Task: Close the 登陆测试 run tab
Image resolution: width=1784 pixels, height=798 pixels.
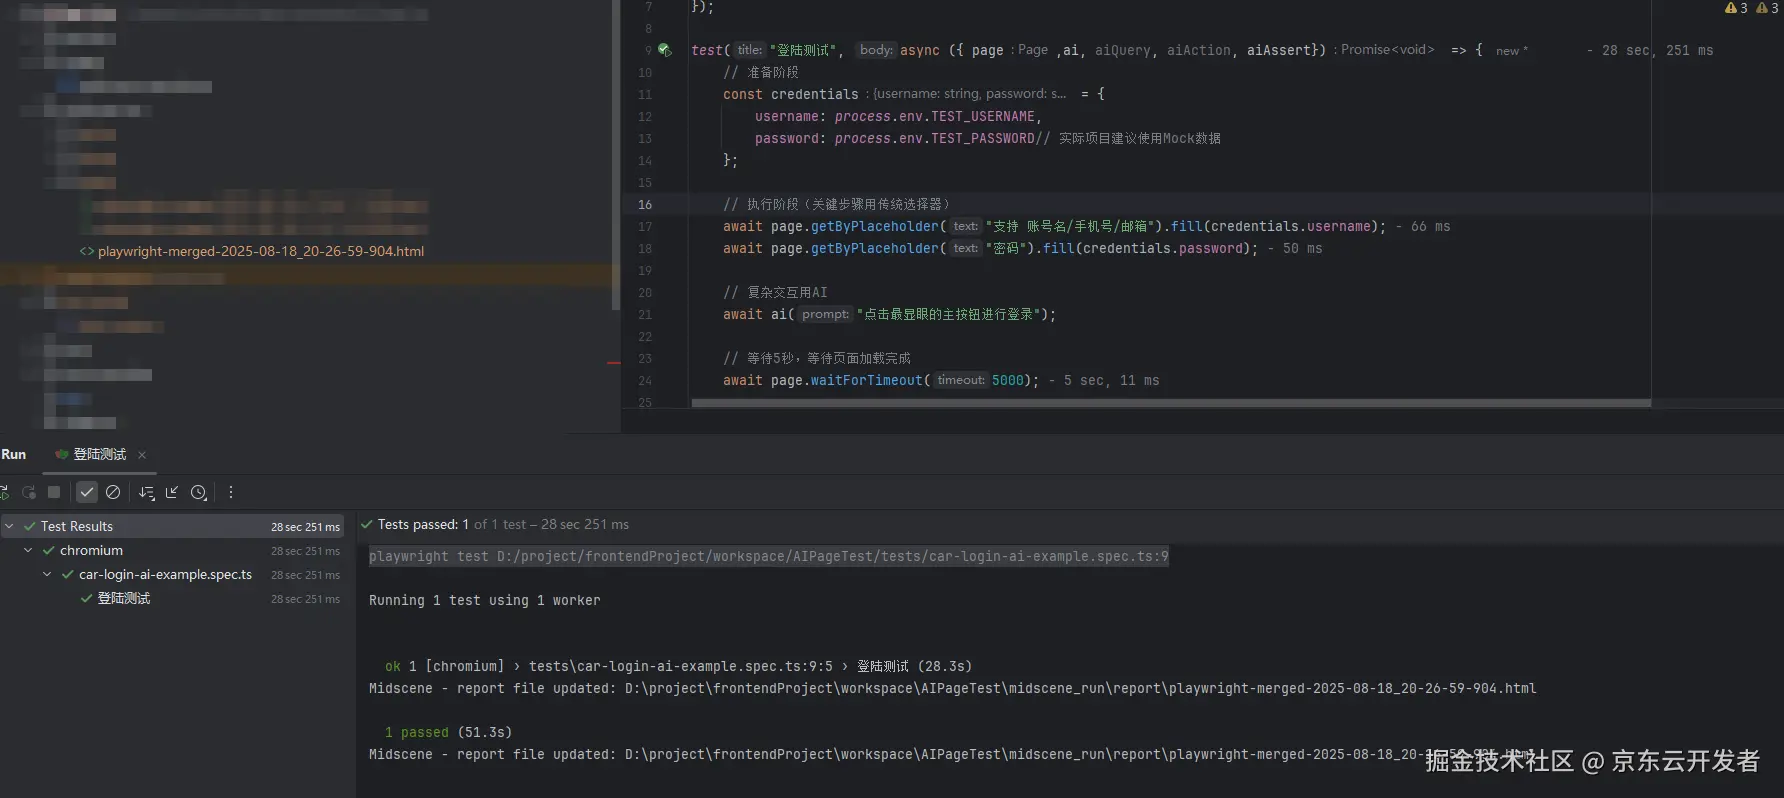Action: coord(142,455)
